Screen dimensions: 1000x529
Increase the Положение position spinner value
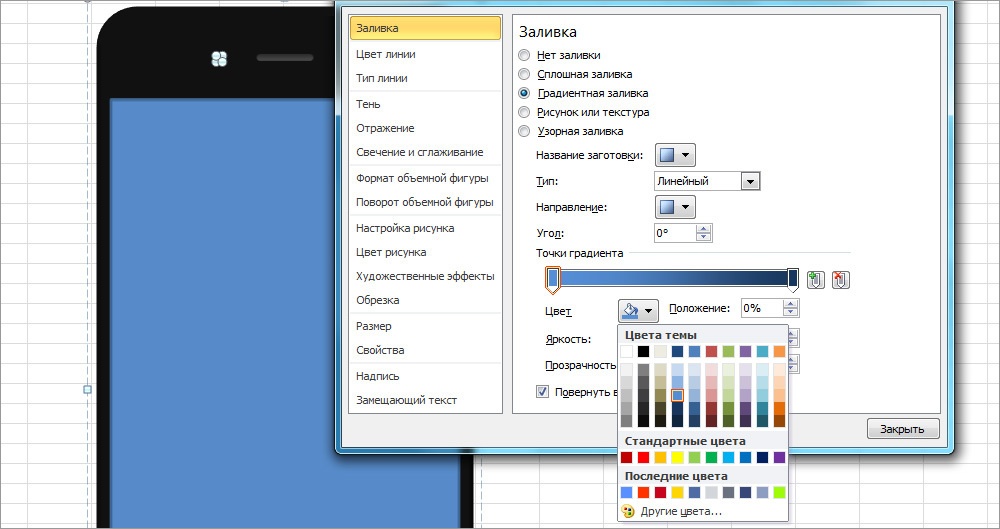pyautogui.click(x=791, y=304)
